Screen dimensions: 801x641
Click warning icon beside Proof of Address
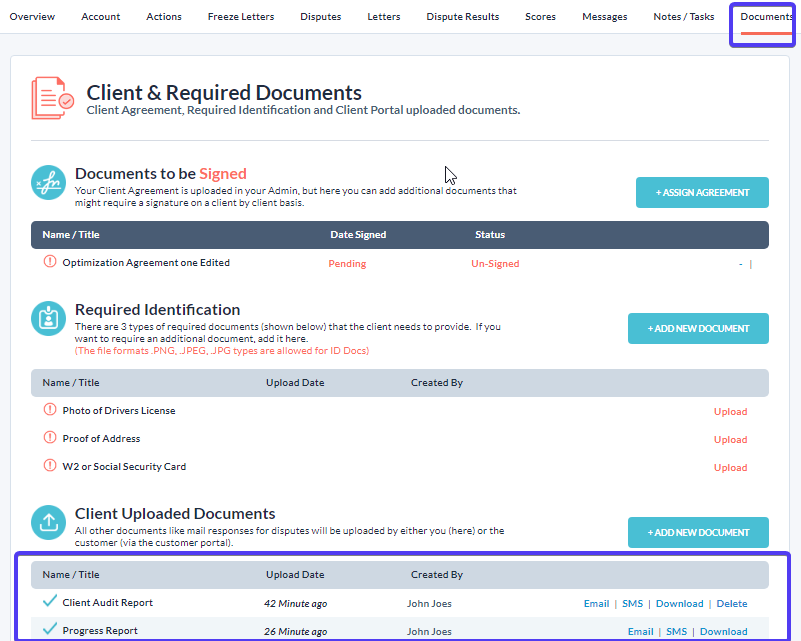pyautogui.click(x=50, y=438)
